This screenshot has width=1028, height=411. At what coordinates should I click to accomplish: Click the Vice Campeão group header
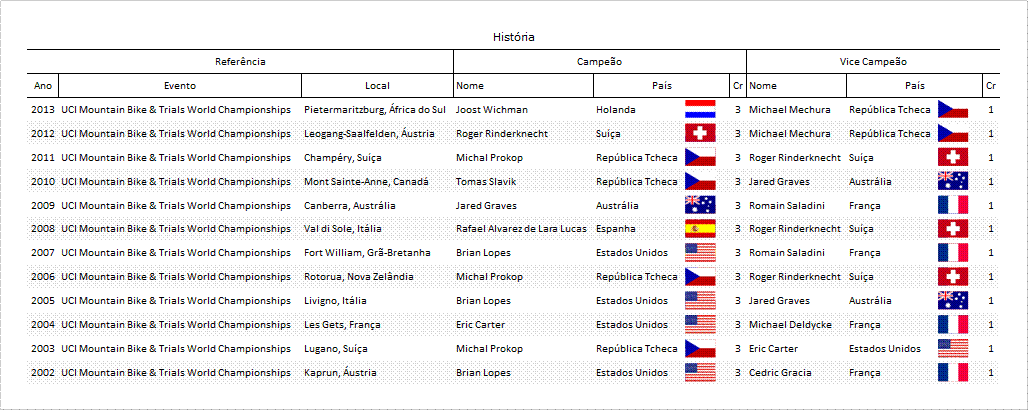[873, 62]
